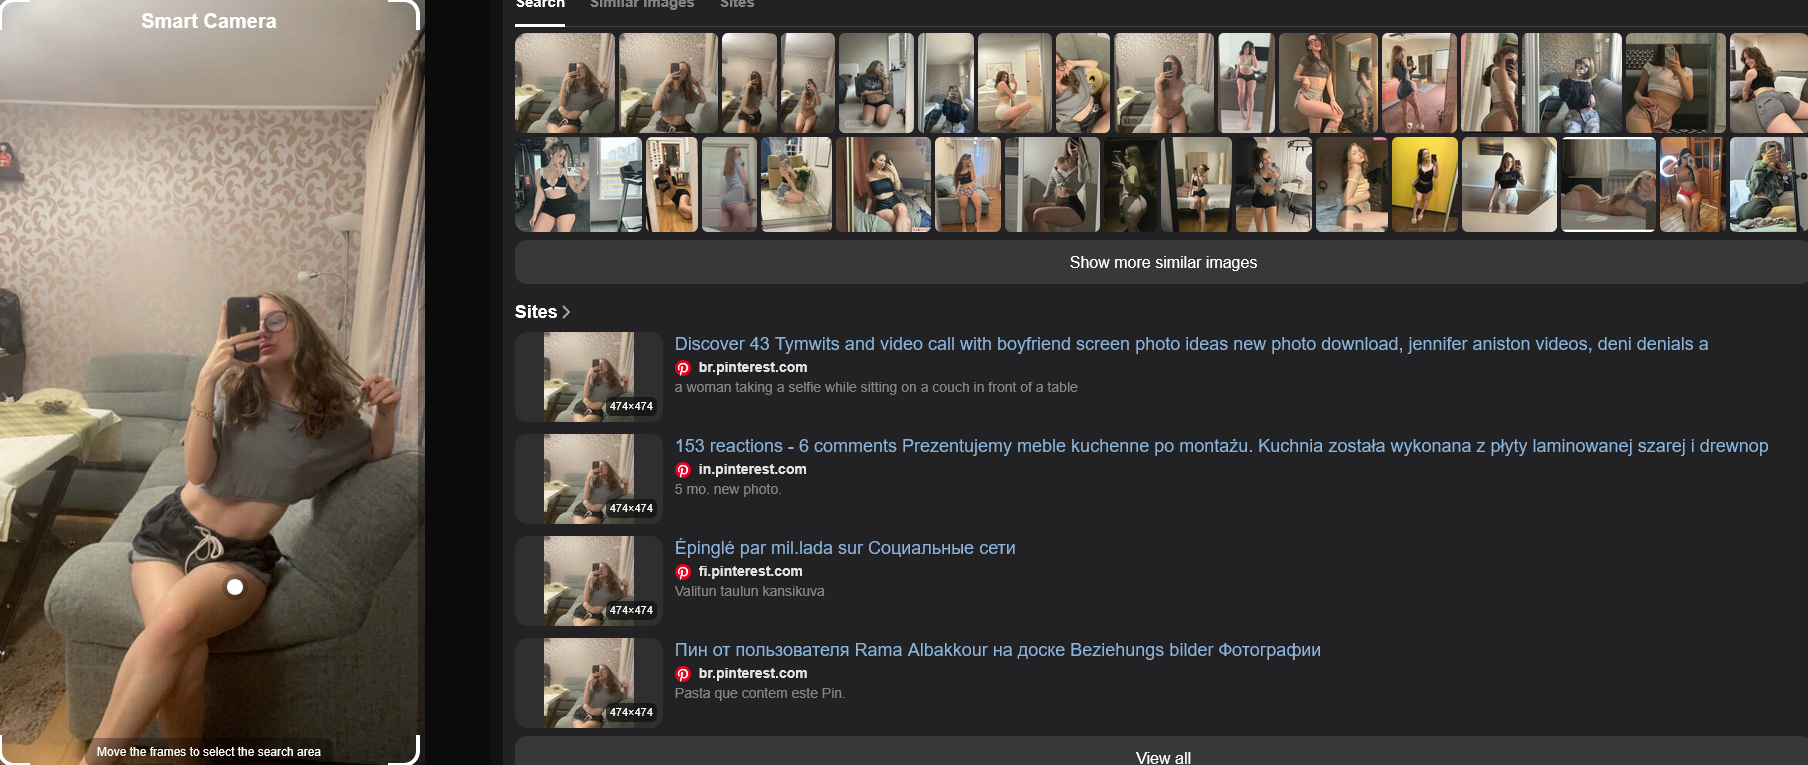Click the '5 mo. new photo.' snippet
The image size is (1808, 765).
(728, 489)
